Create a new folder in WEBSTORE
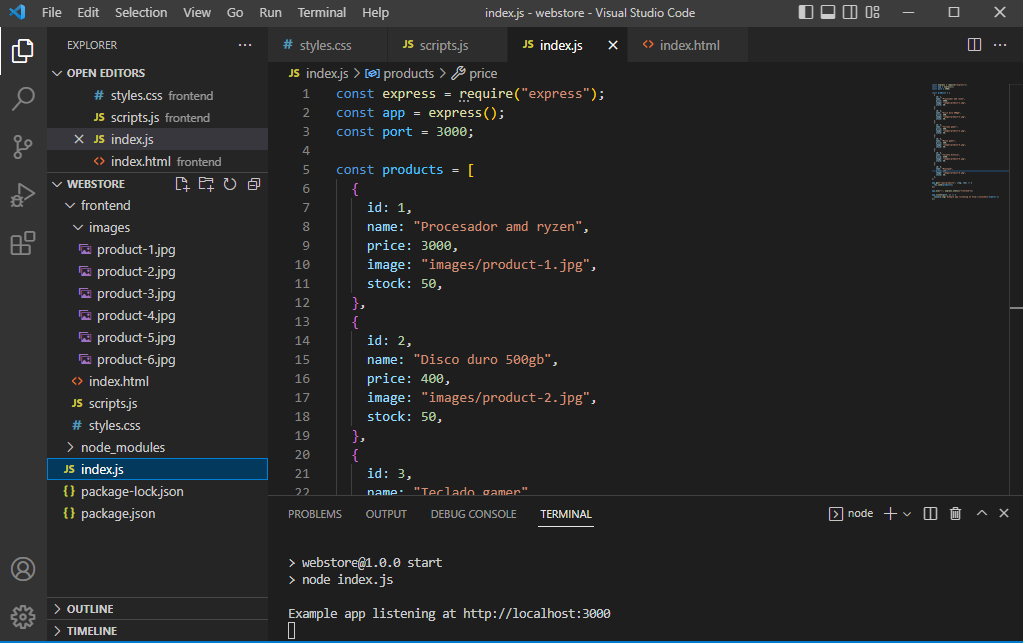The image size is (1023, 643). tap(206, 185)
